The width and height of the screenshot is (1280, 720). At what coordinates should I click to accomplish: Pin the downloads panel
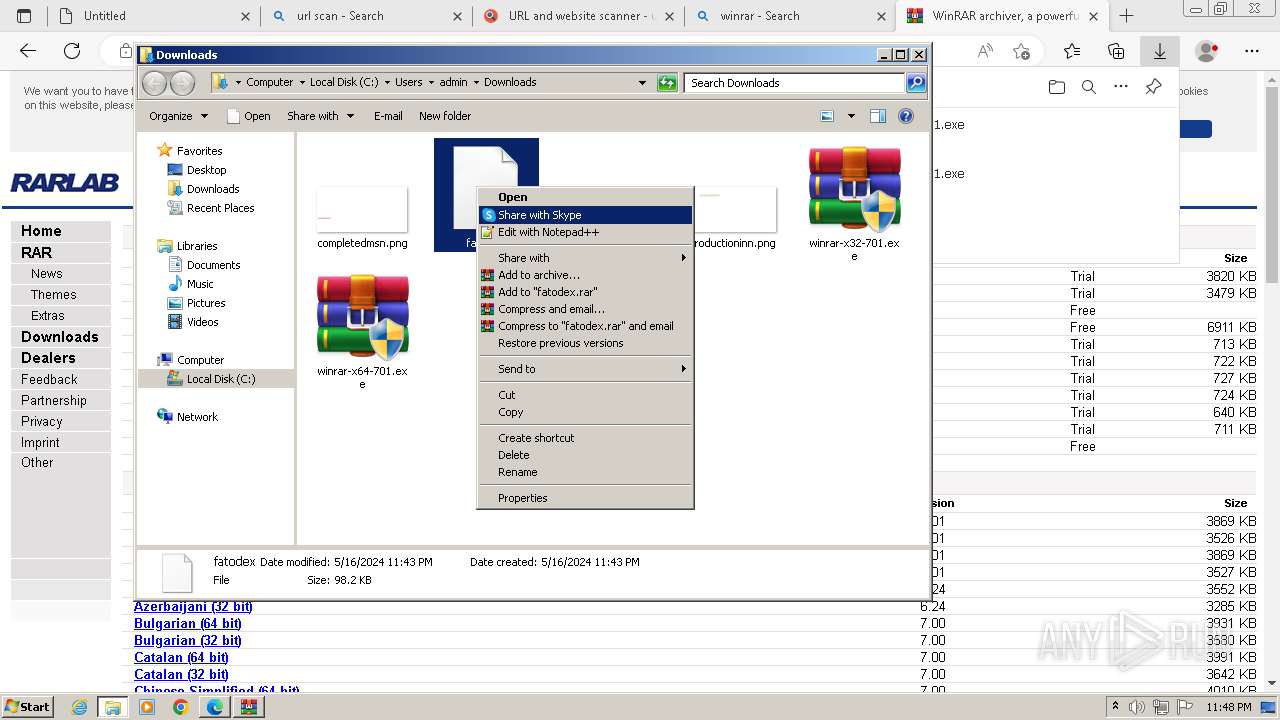pyautogui.click(x=1153, y=87)
